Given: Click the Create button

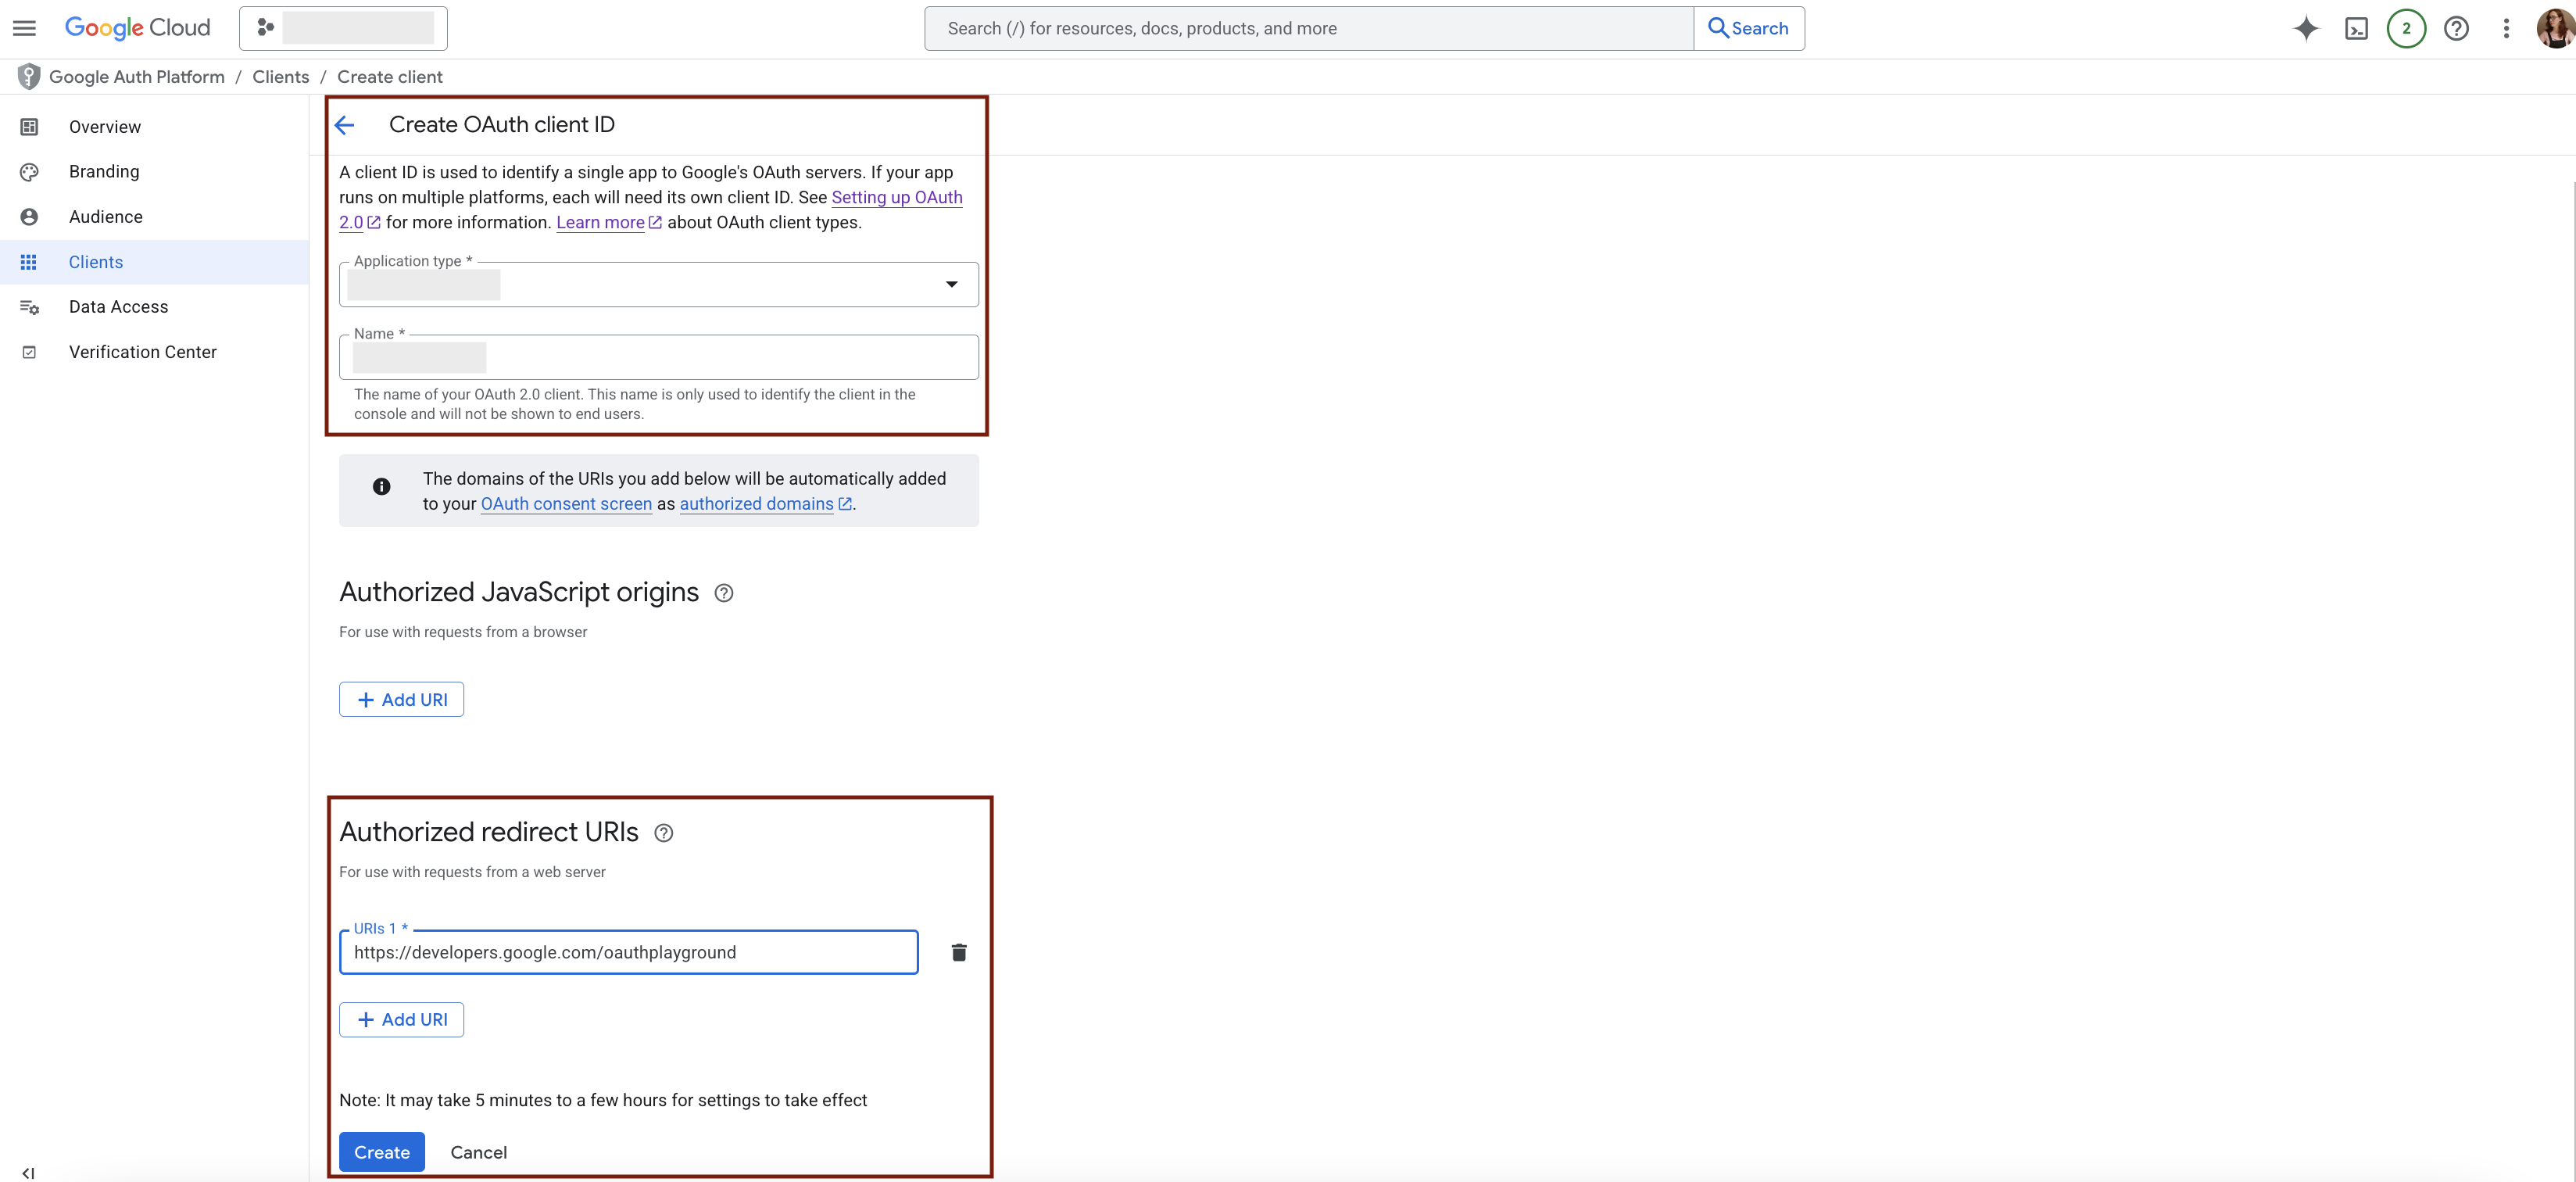Looking at the screenshot, I should (x=381, y=1151).
